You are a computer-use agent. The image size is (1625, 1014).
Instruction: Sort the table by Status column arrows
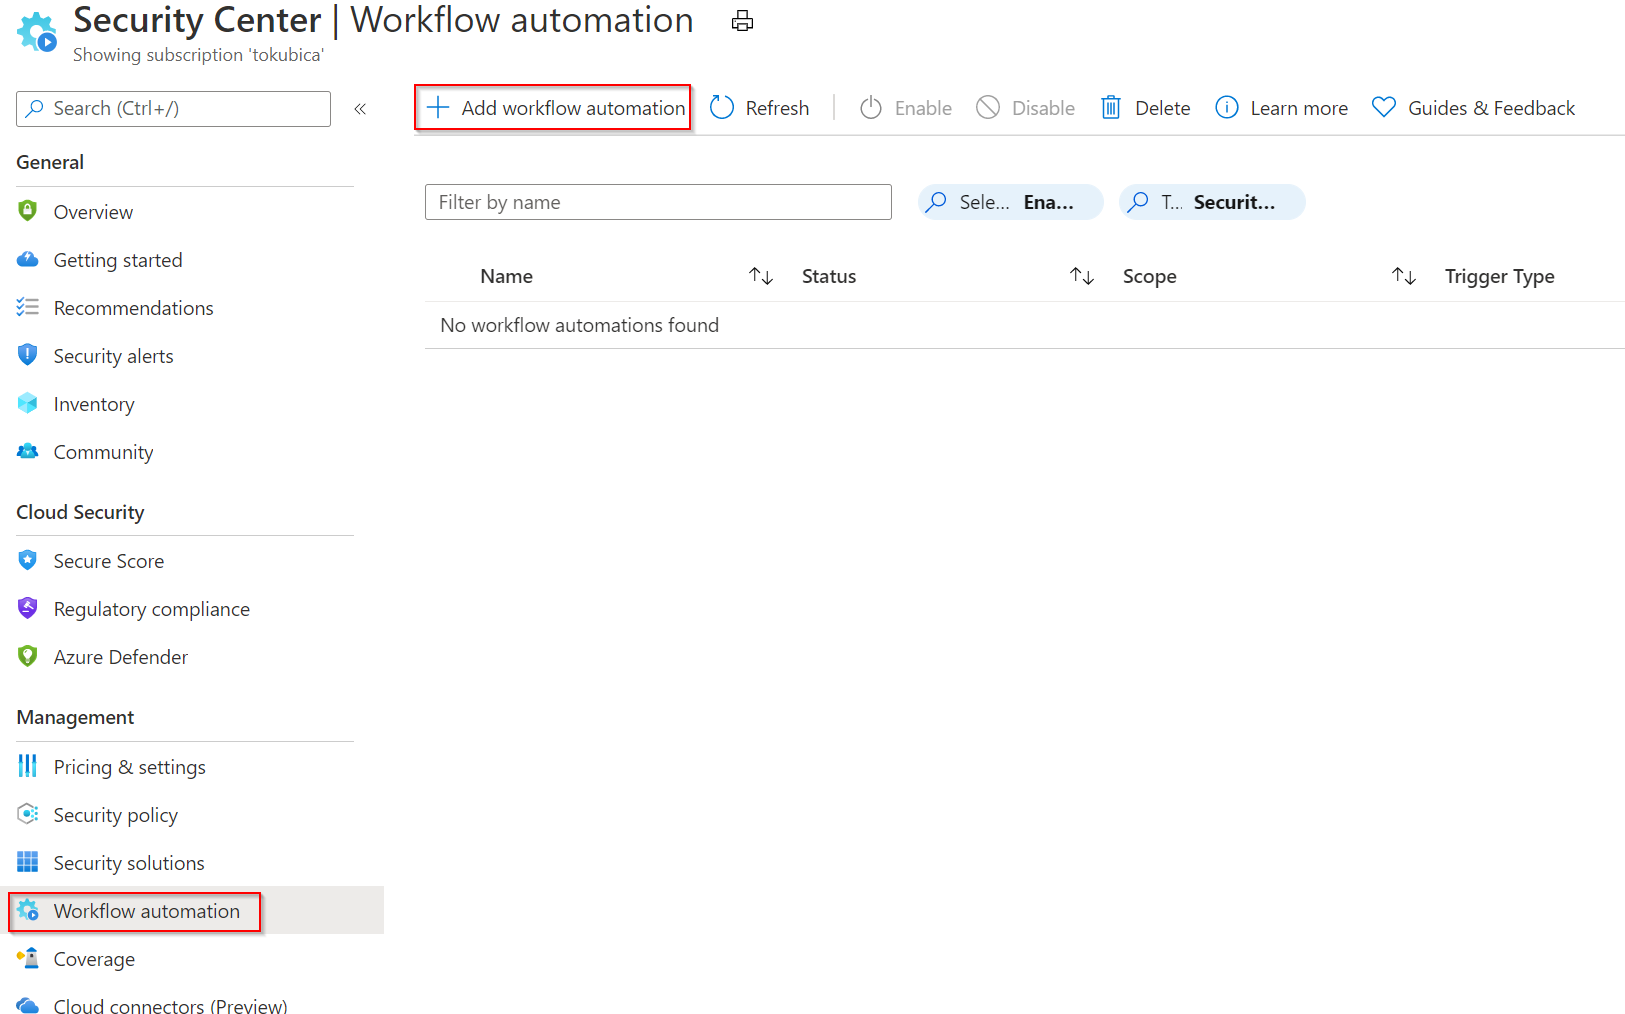pyautogui.click(x=1082, y=276)
